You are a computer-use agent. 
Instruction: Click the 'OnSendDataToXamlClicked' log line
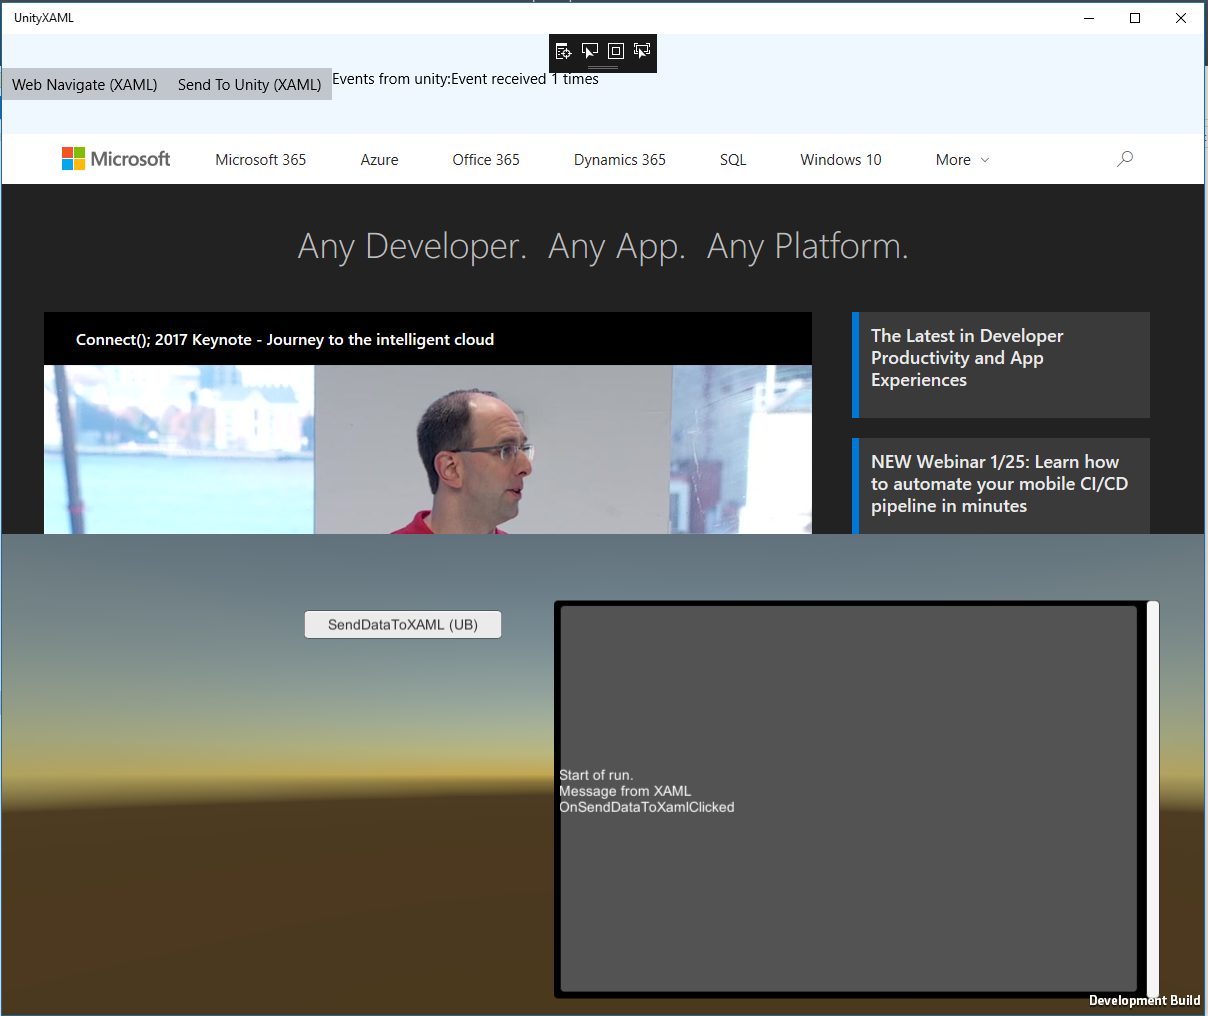647,807
